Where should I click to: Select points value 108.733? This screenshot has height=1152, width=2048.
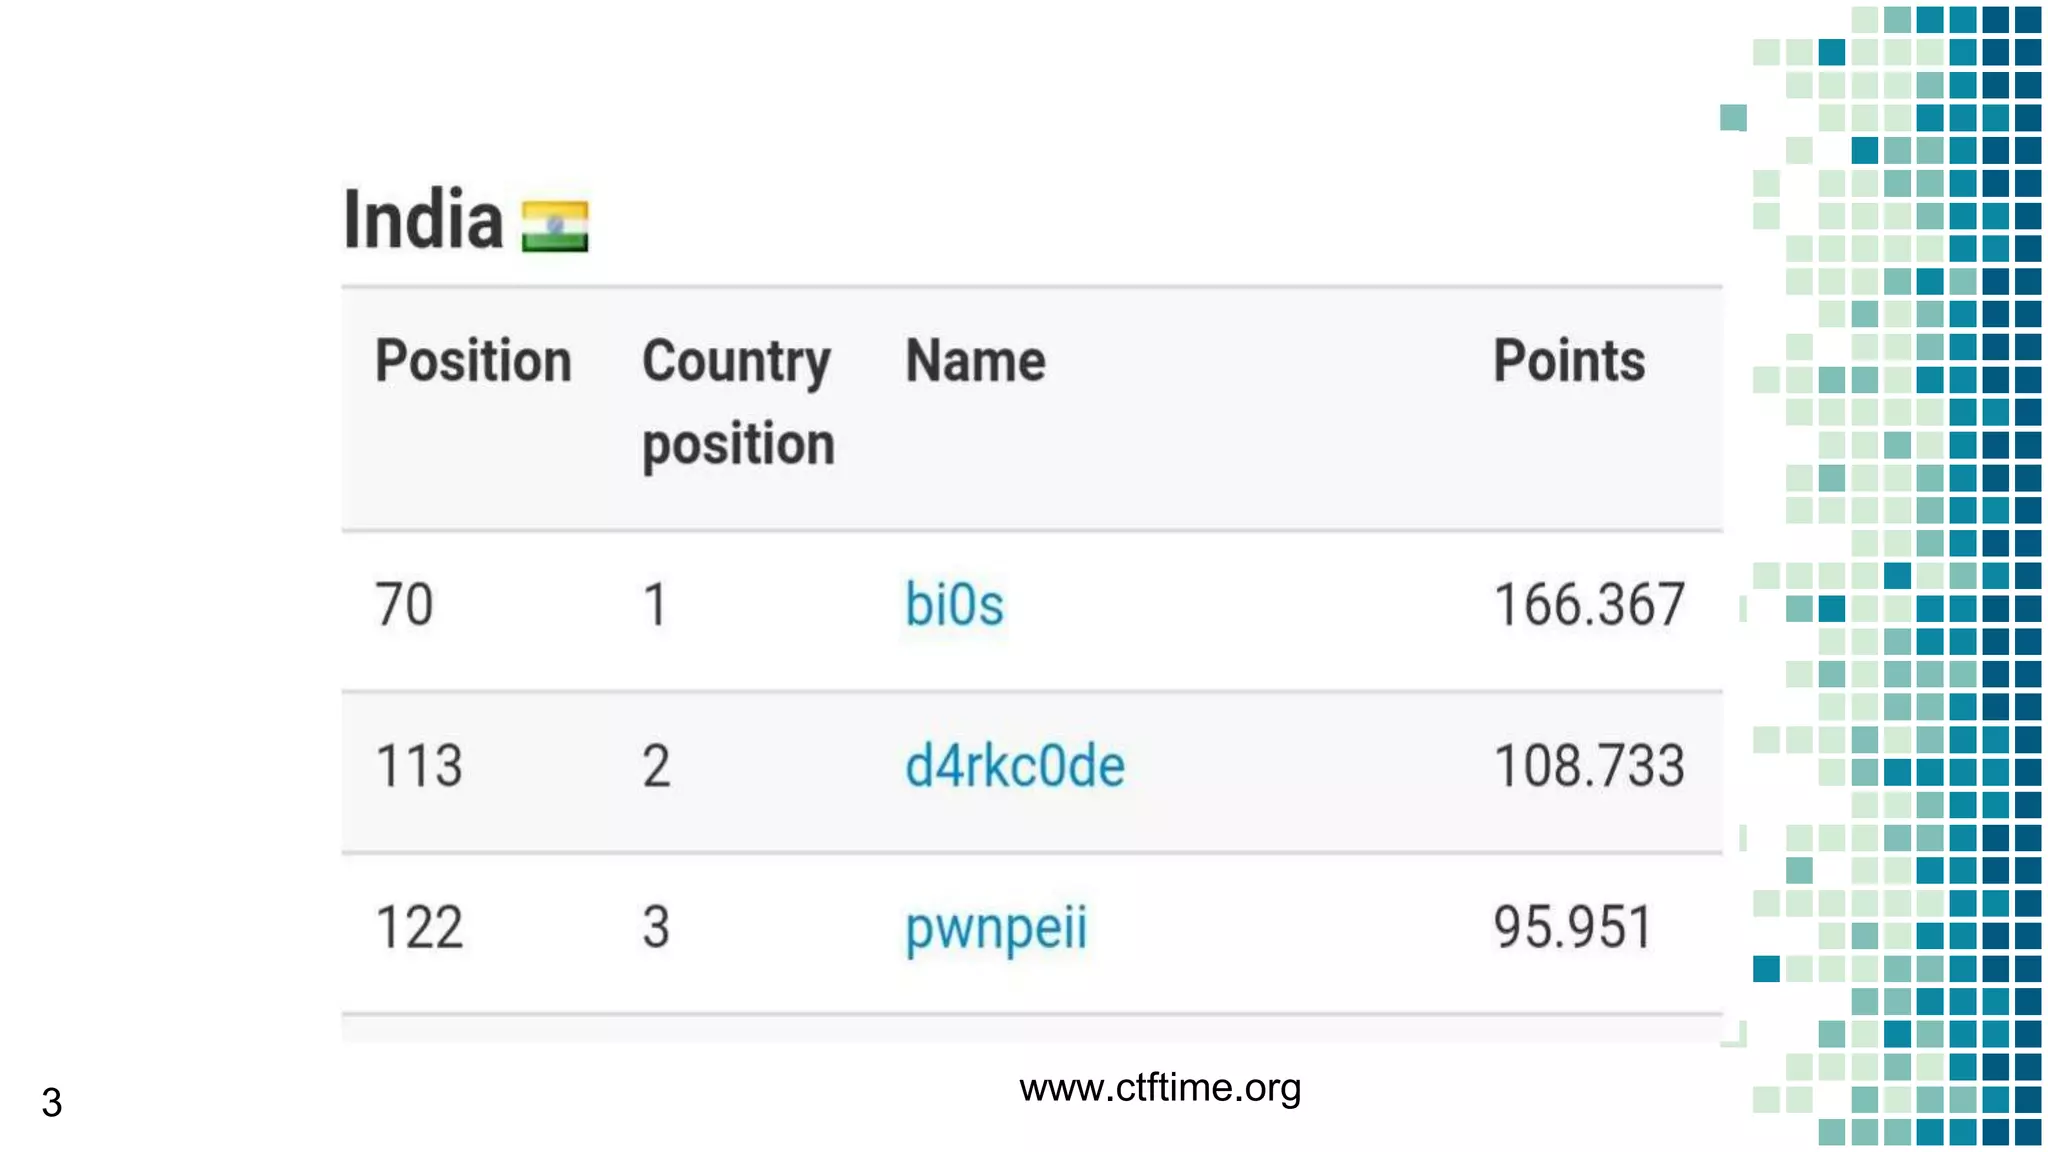[1589, 766]
